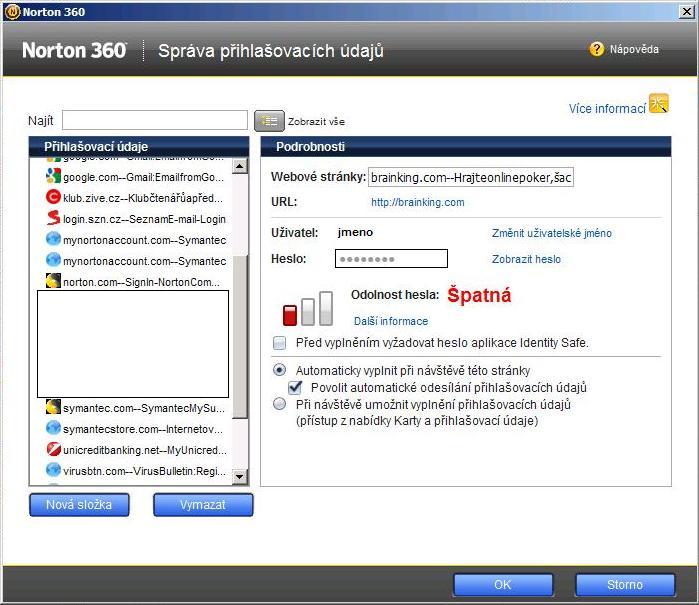
Task: Open the http://brainking.com URL link
Action: [x=418, y=202]
